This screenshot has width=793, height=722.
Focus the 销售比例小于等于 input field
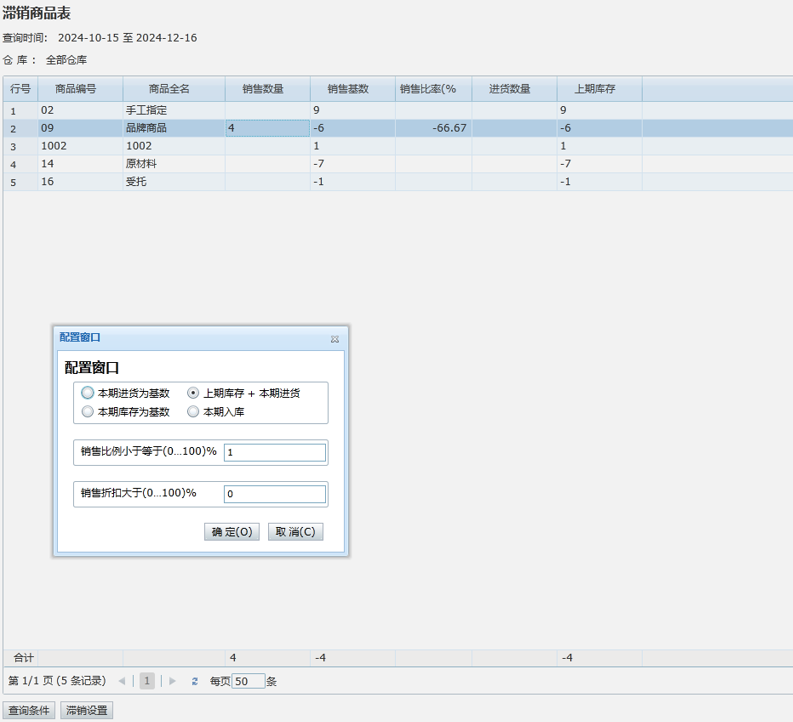tap(275, 452)
